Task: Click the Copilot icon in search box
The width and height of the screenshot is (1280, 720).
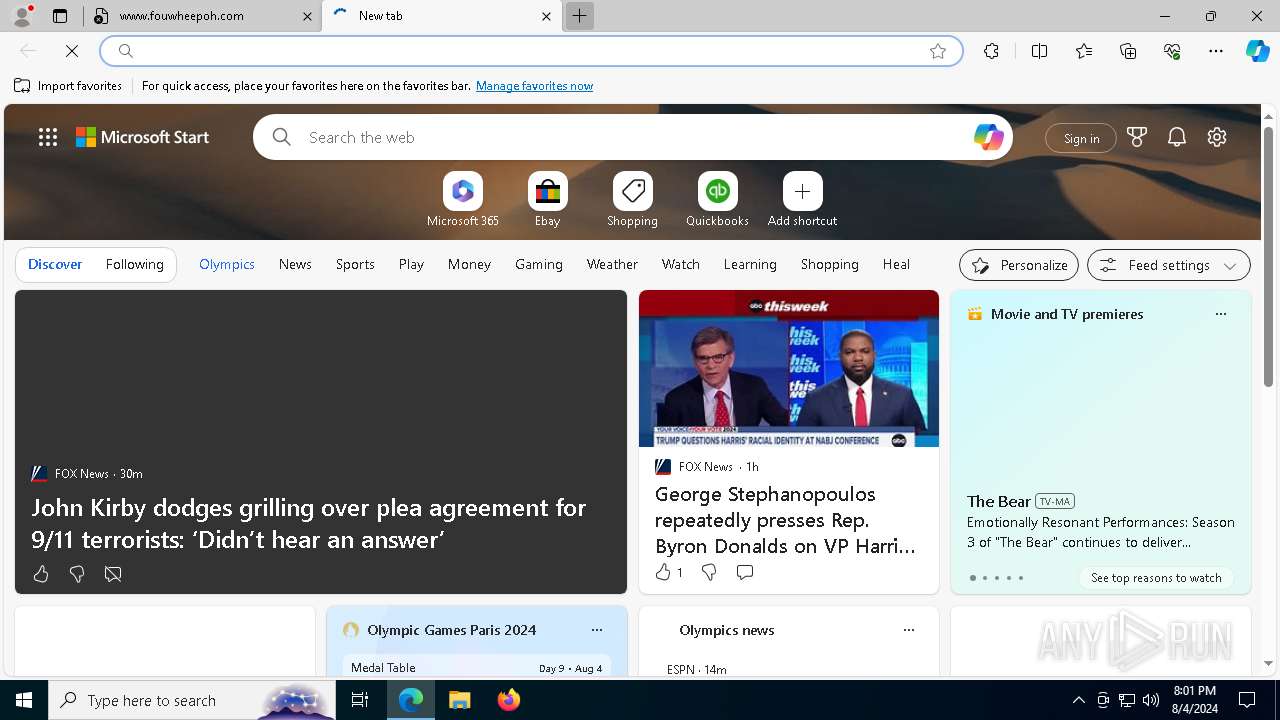Action: pyautogui.click(x=988, y=138)
